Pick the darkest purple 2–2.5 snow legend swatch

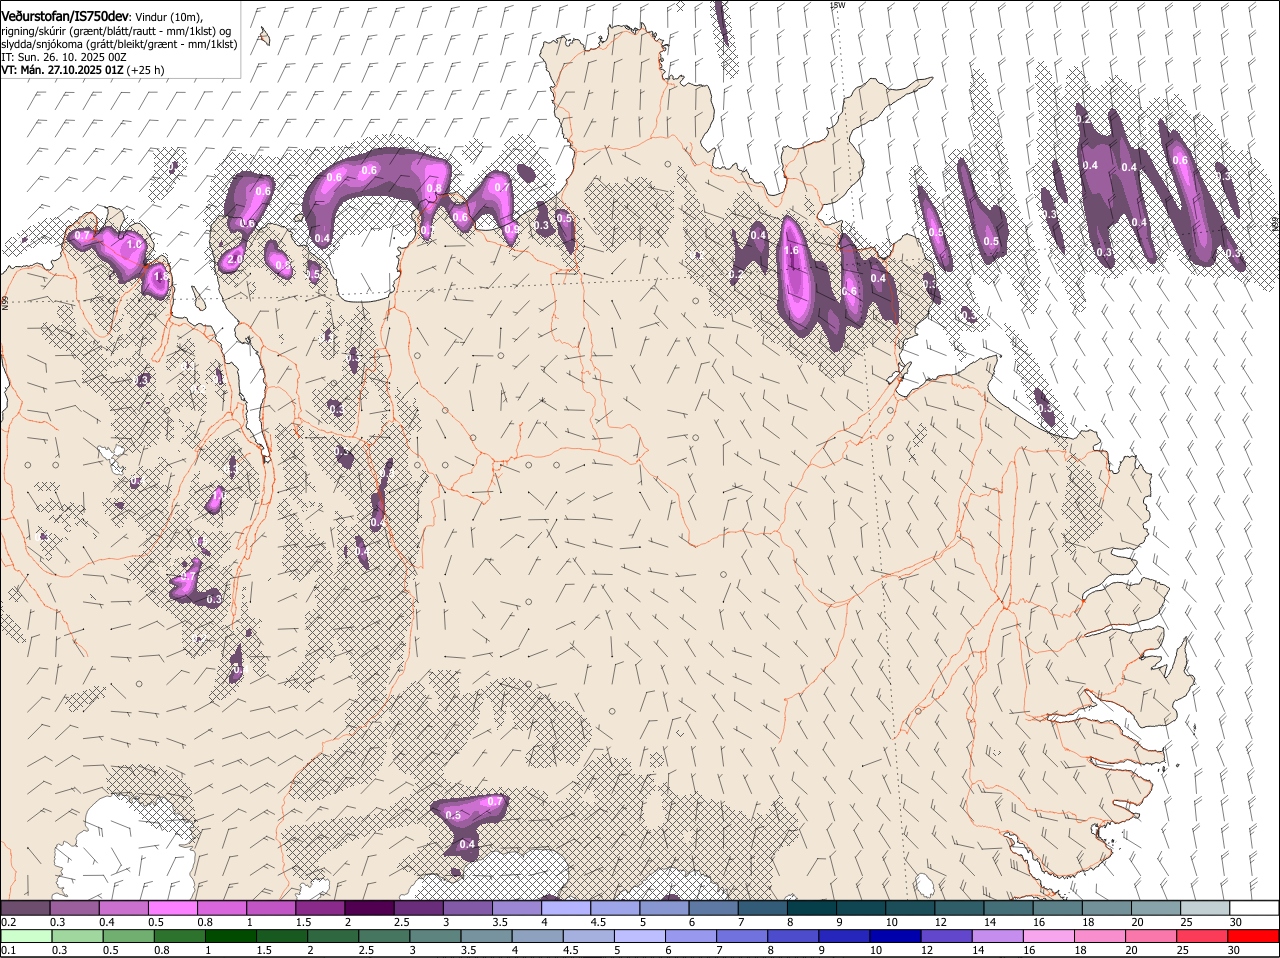368,907
